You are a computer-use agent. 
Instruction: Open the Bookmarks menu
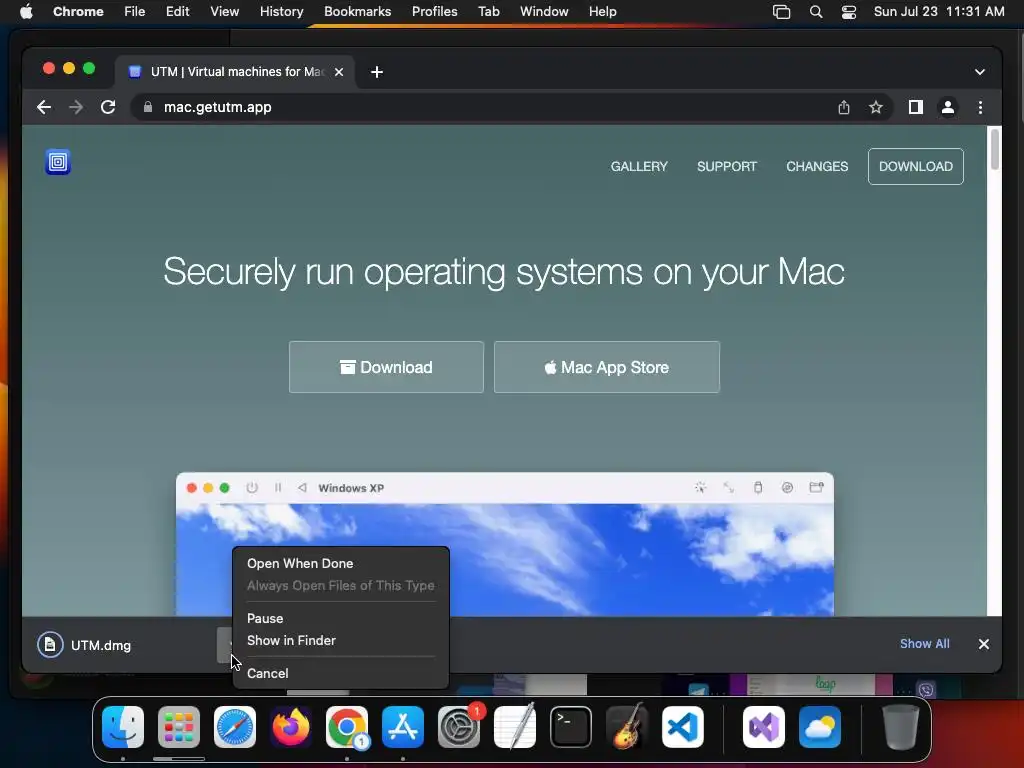(357, 12)
